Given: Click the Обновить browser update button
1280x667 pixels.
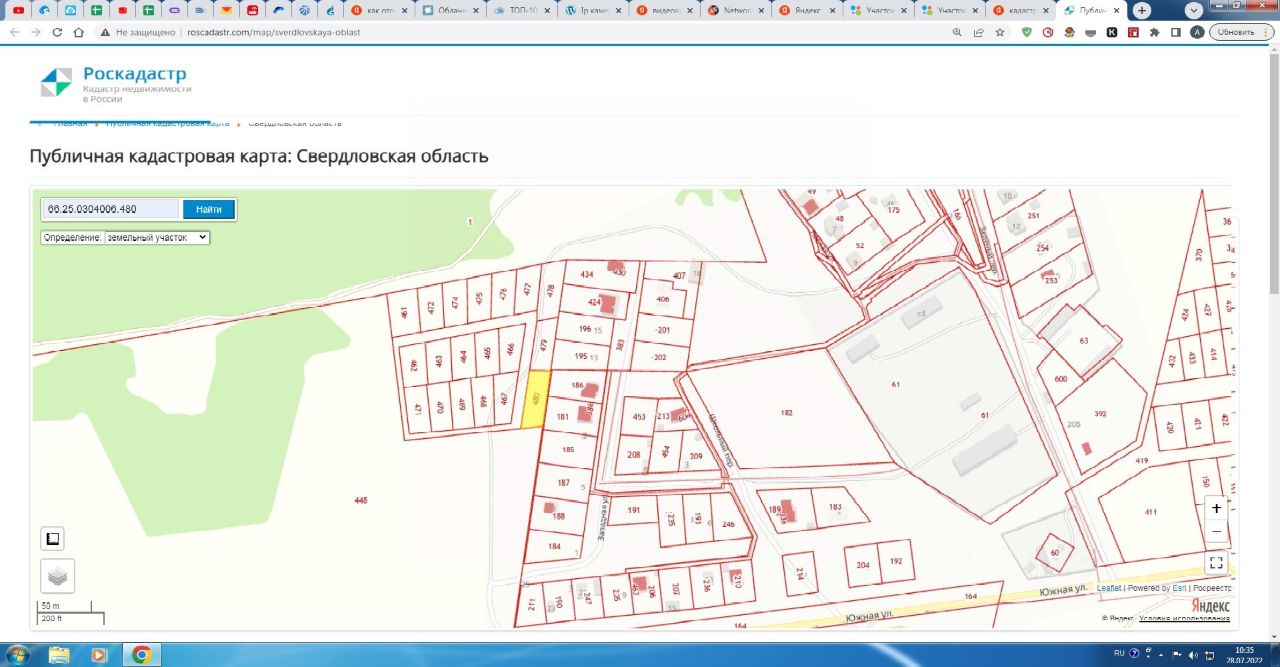Looking at the screenshot, I should point(1240,32).
